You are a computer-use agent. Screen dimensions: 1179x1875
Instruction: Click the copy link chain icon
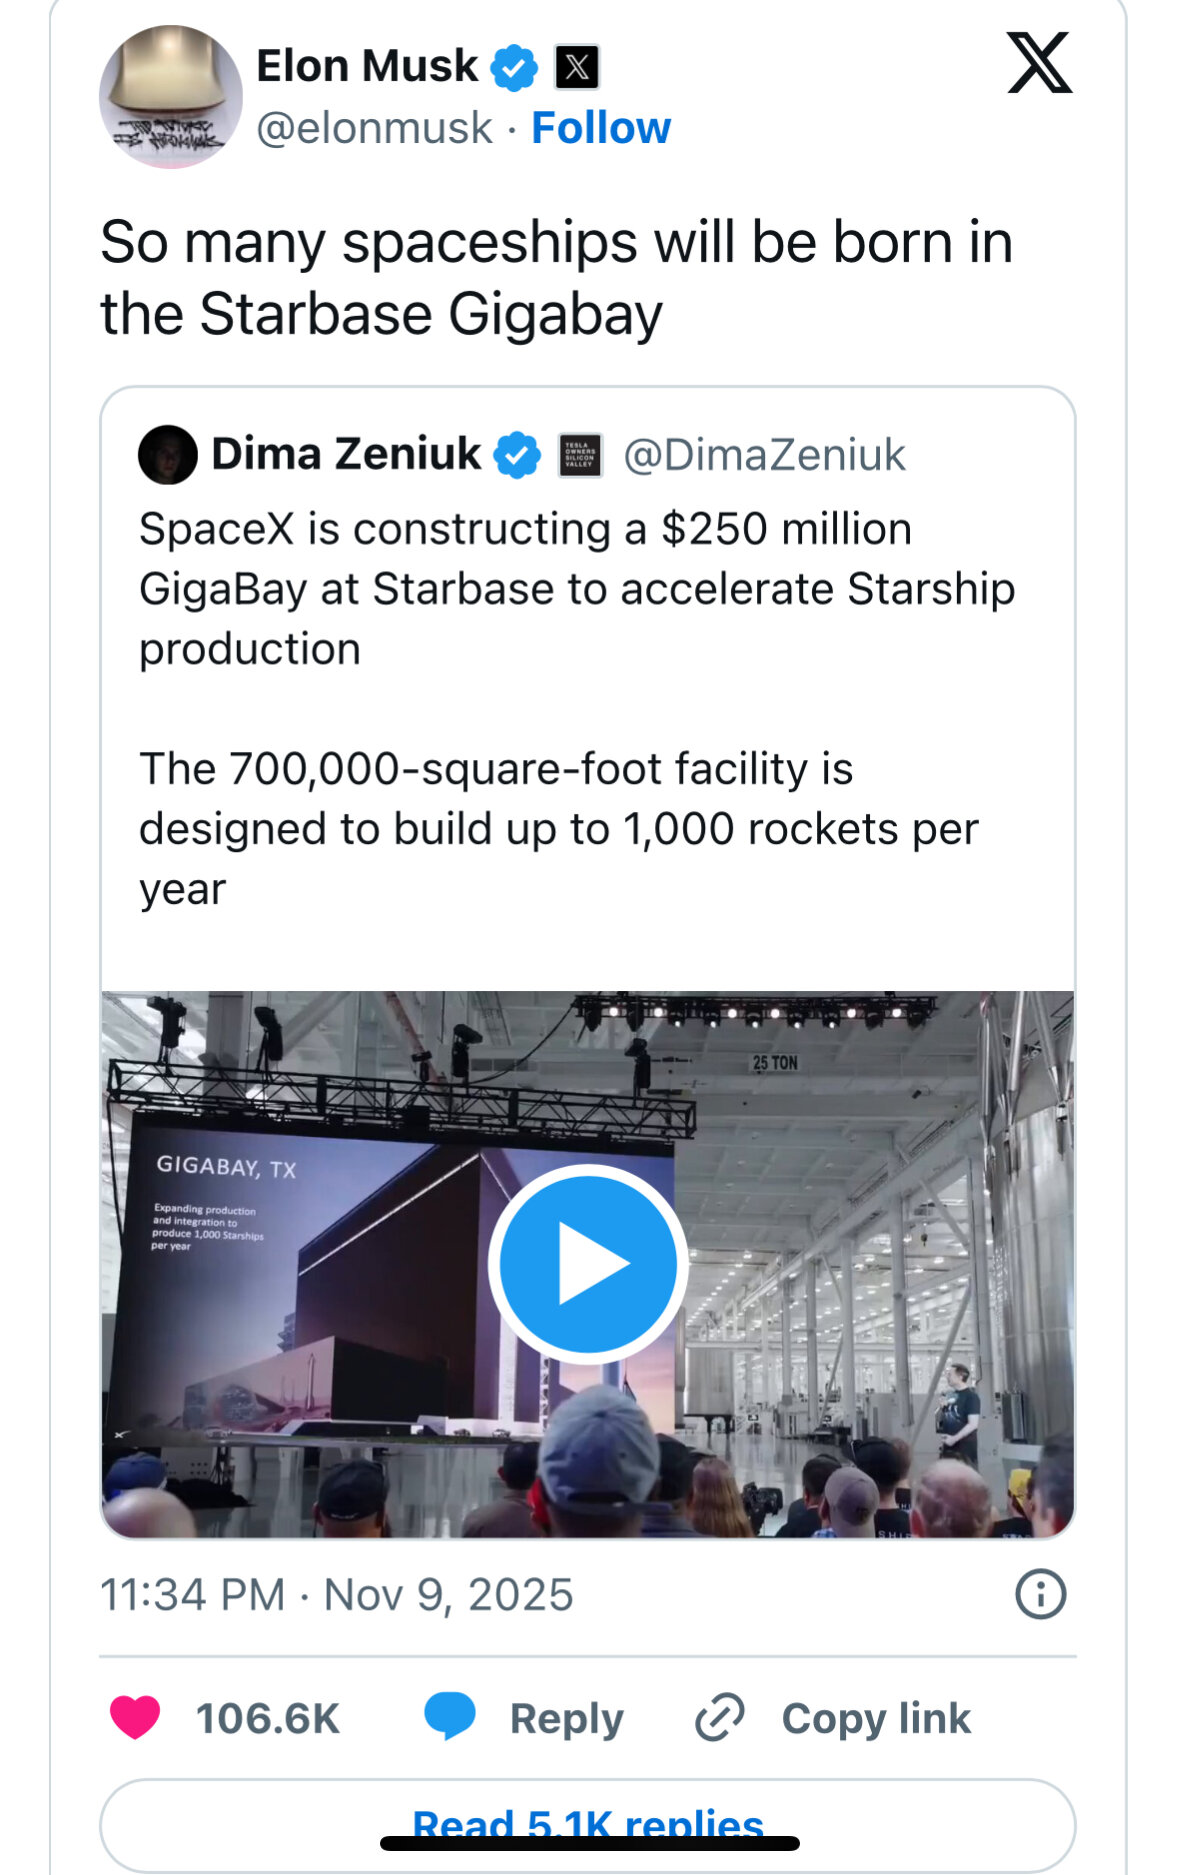[x=720, y=1718]
